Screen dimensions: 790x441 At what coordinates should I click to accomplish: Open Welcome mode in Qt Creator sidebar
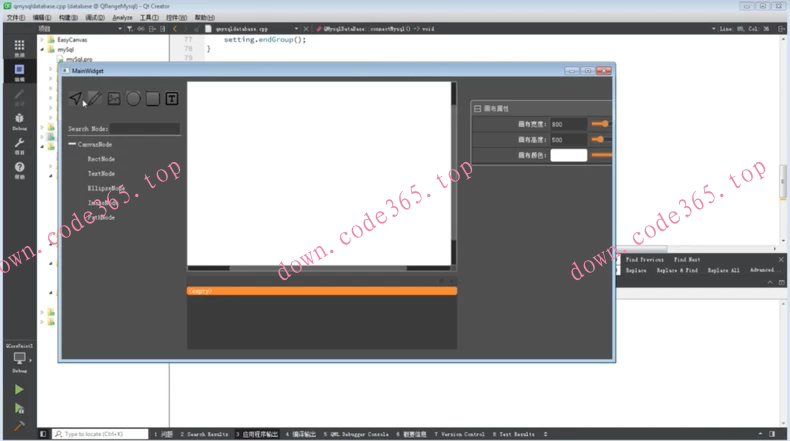pos(19,47)
